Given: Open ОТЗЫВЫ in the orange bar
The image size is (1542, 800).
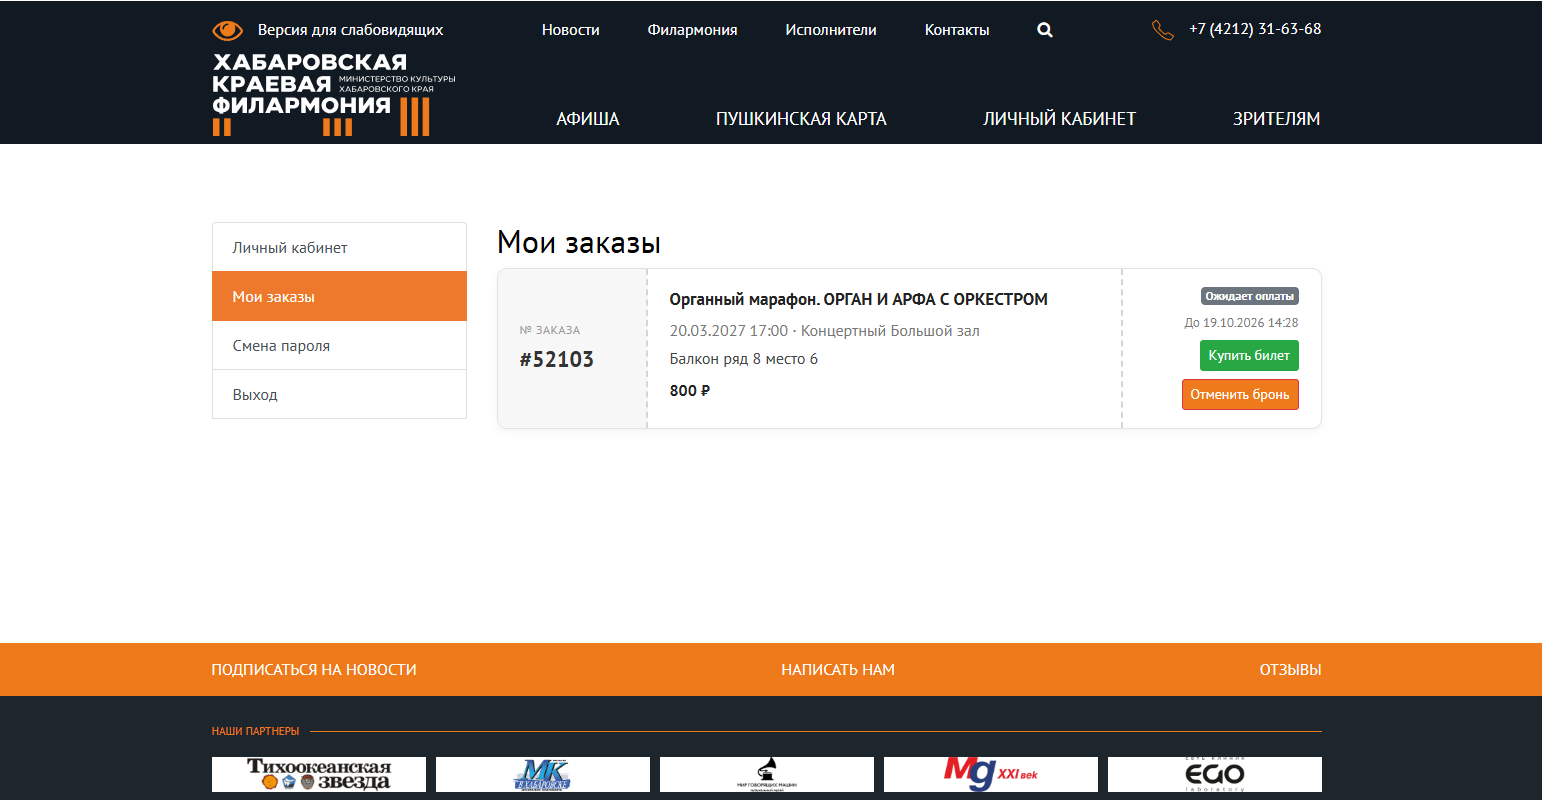Looking at the screenshot, I should [1290, 670].
